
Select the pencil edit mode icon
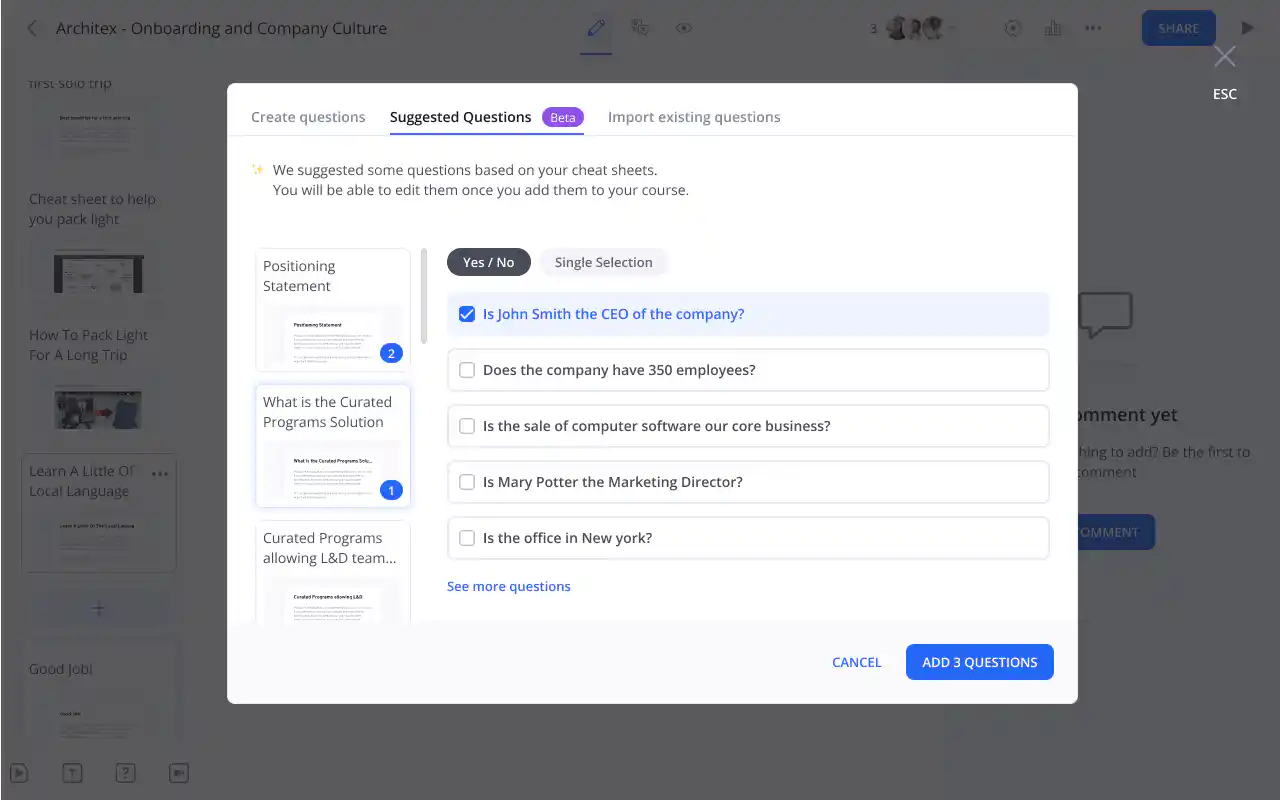point(595,27)
